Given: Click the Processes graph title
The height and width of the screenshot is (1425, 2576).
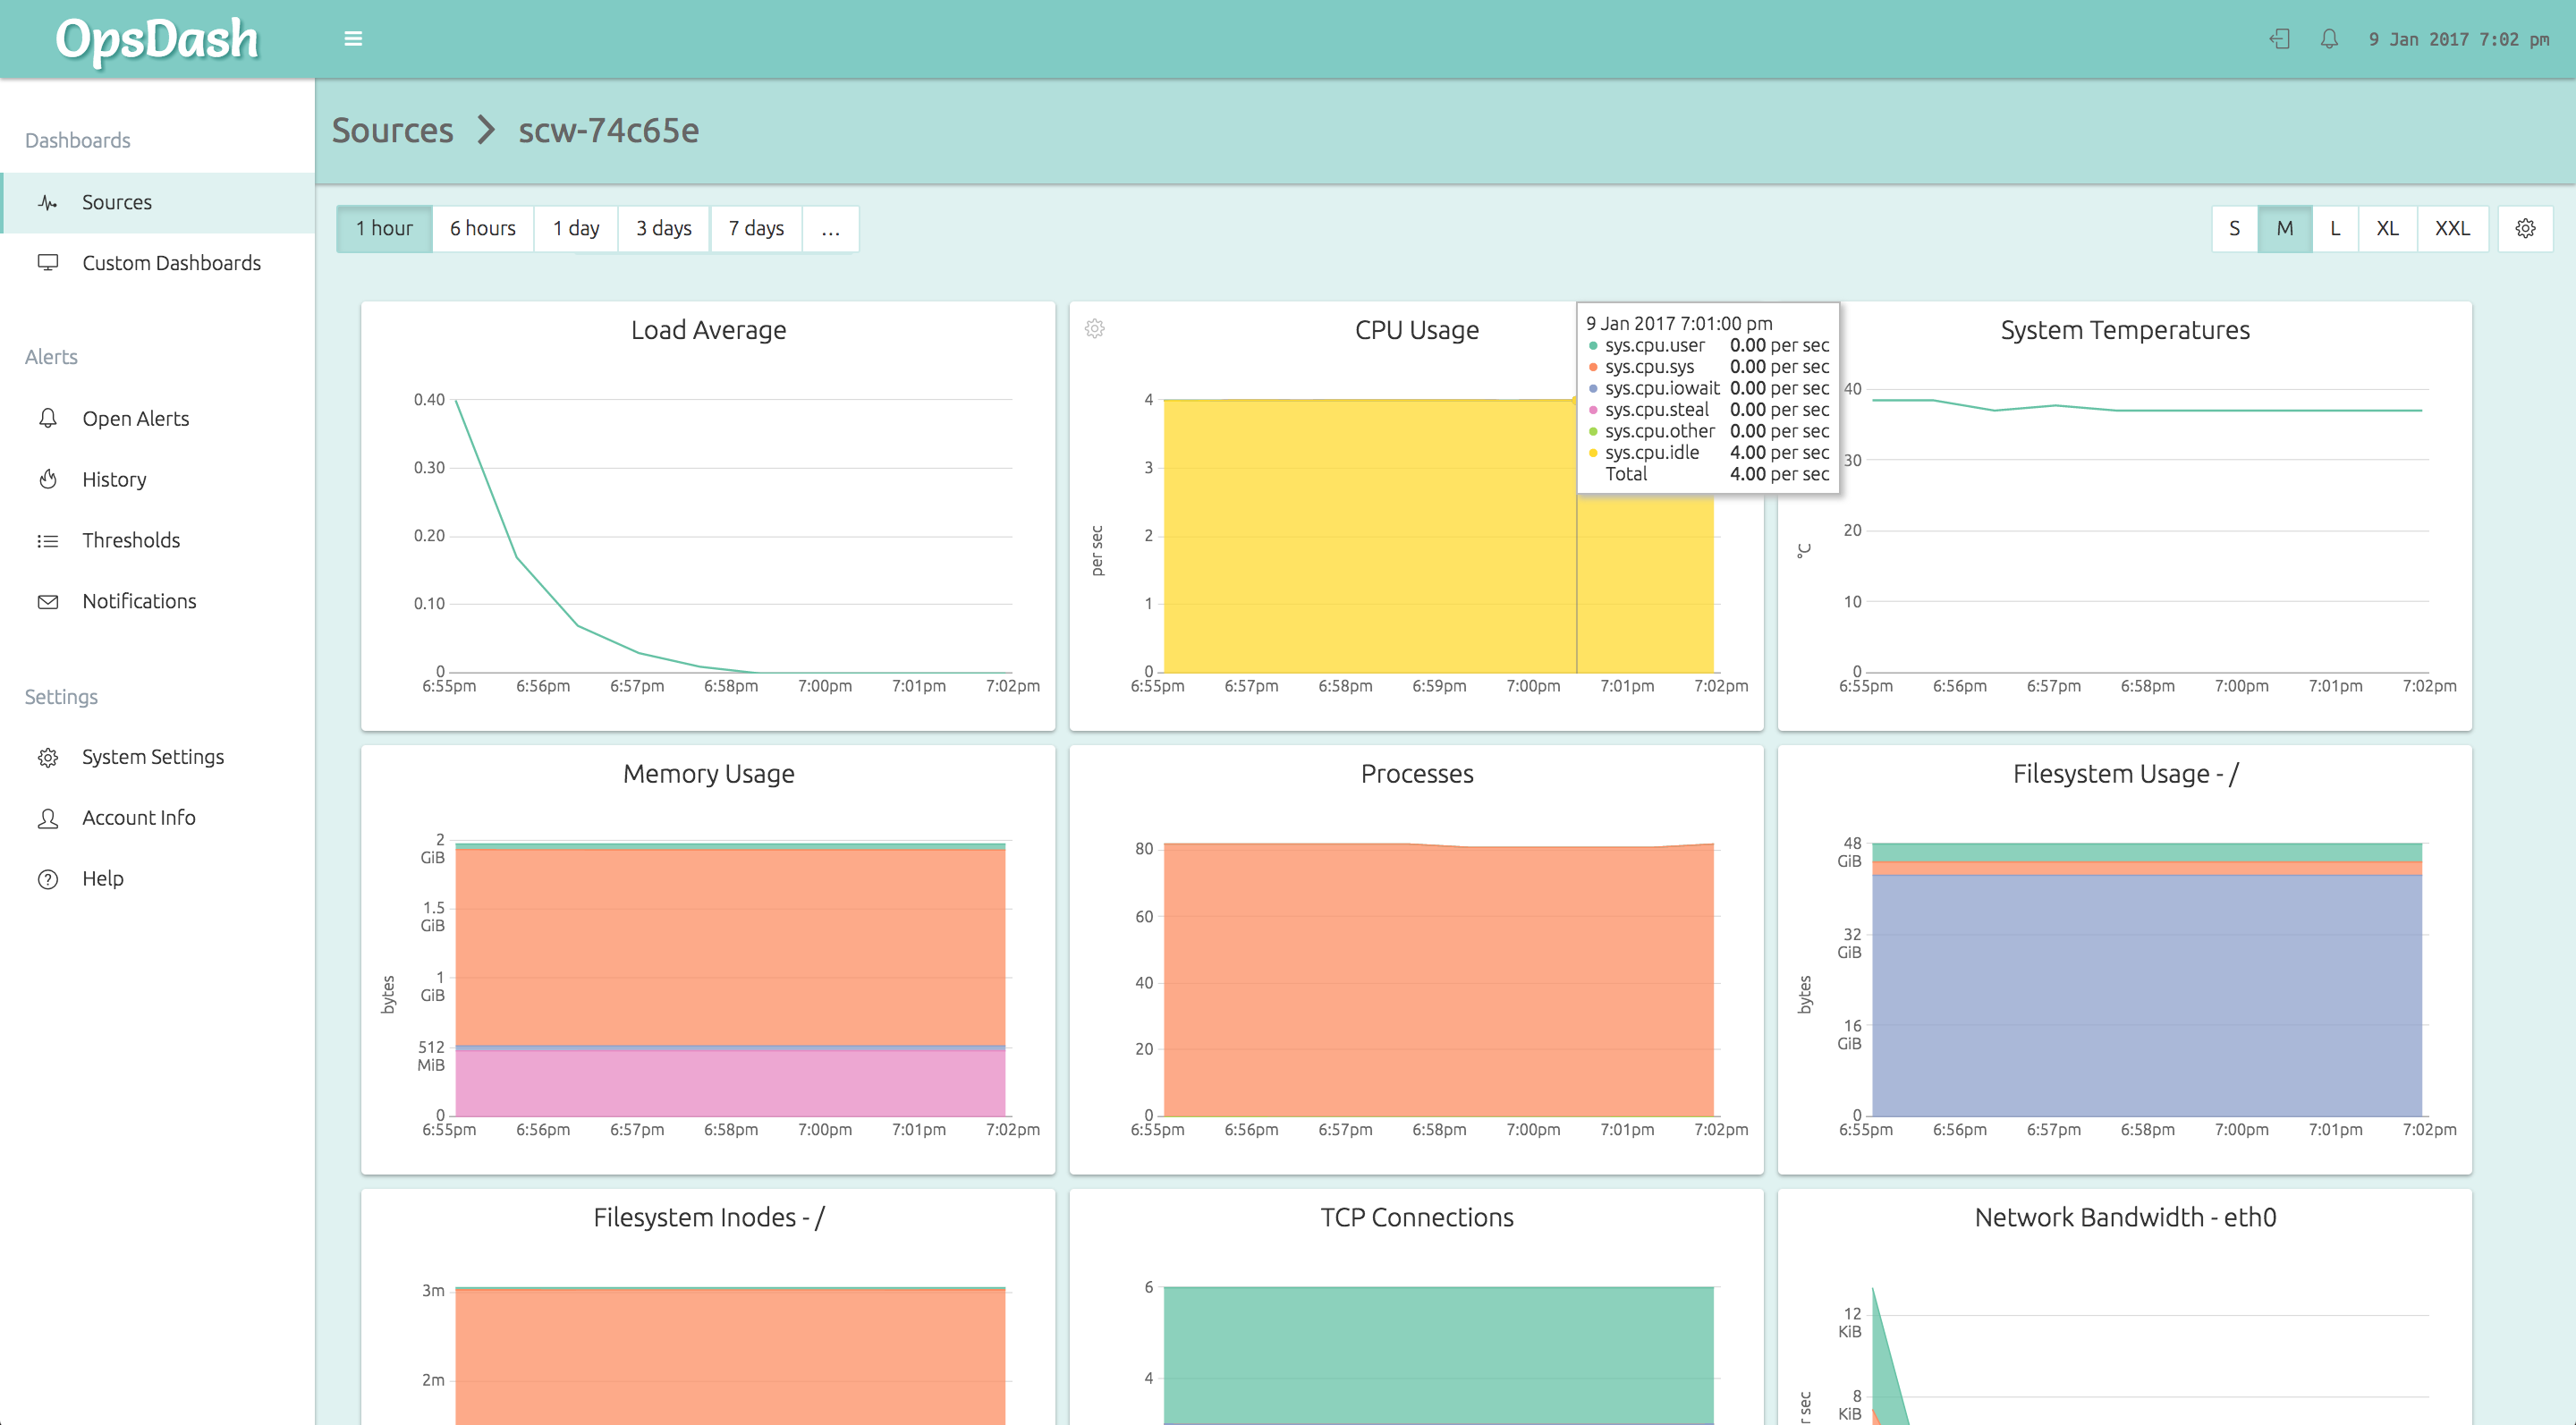Looking at the screenshot, I should 1416,774.
